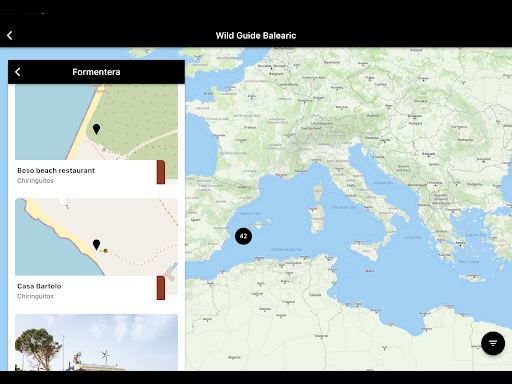Click the Mediterranean Sea label on map
Screen dimensions: 512x384
click(x=287, y=249)
